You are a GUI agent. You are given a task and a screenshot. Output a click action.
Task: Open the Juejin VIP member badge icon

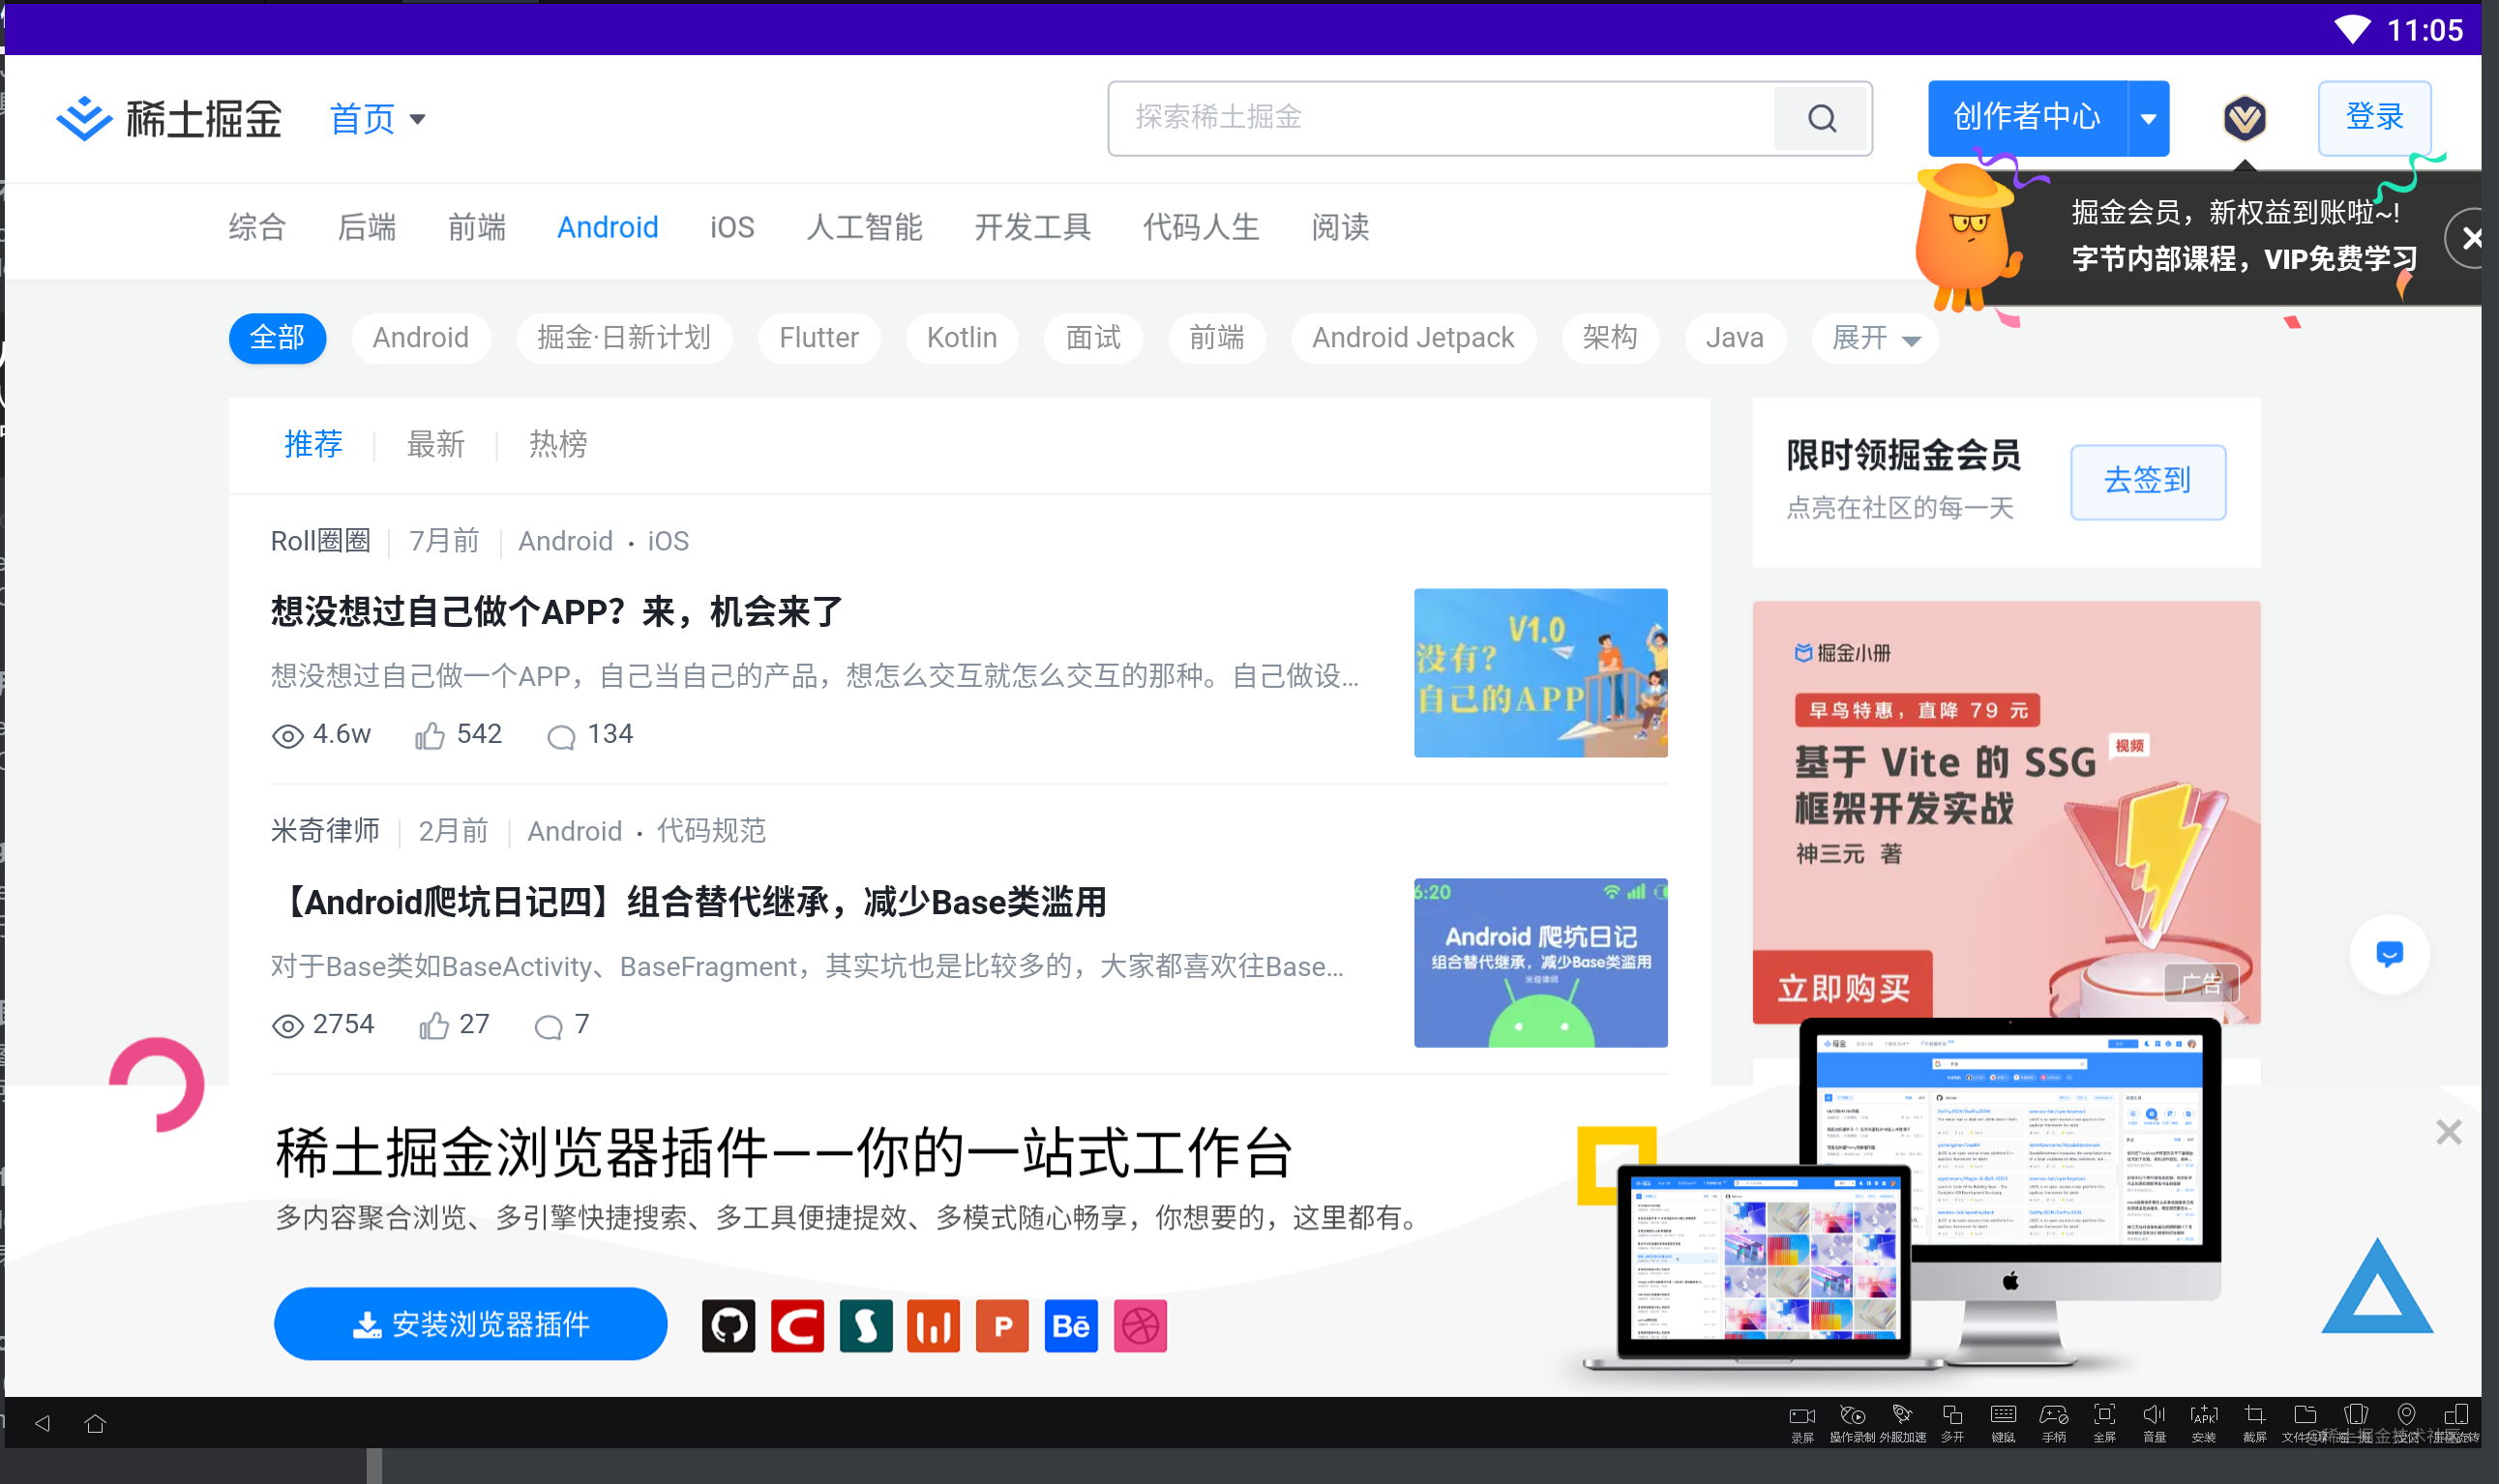[2244, 118]
